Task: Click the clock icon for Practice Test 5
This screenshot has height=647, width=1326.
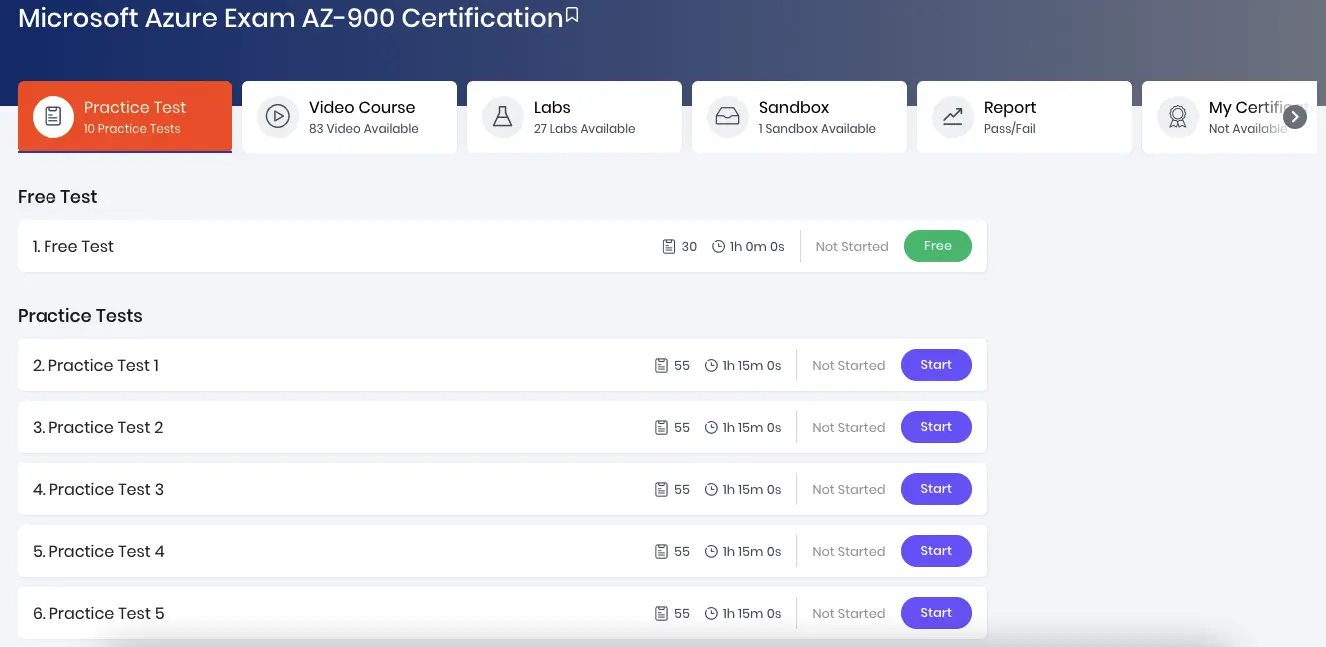Action: pos(711,613)
